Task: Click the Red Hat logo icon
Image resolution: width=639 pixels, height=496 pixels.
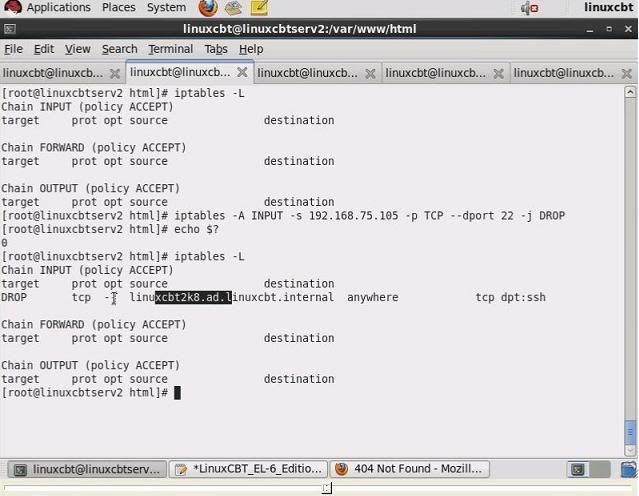Action: (x=13, y=7)
